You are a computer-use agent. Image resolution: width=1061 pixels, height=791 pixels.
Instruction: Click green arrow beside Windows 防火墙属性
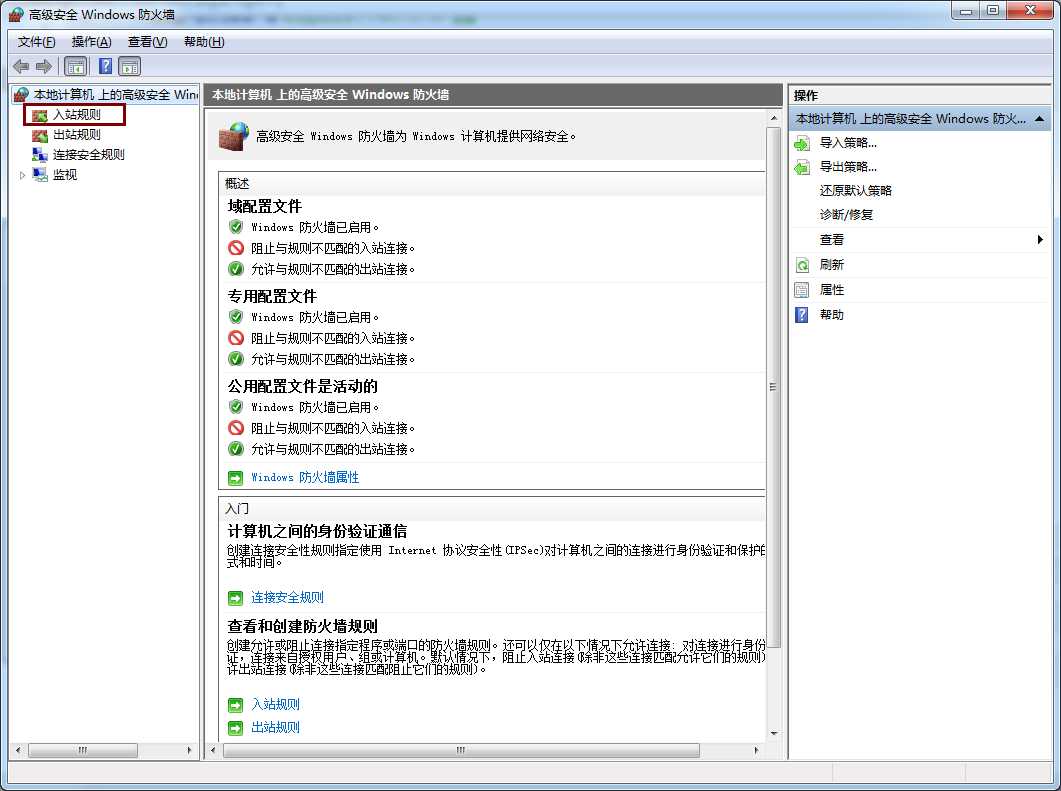[x=235, y=478]
